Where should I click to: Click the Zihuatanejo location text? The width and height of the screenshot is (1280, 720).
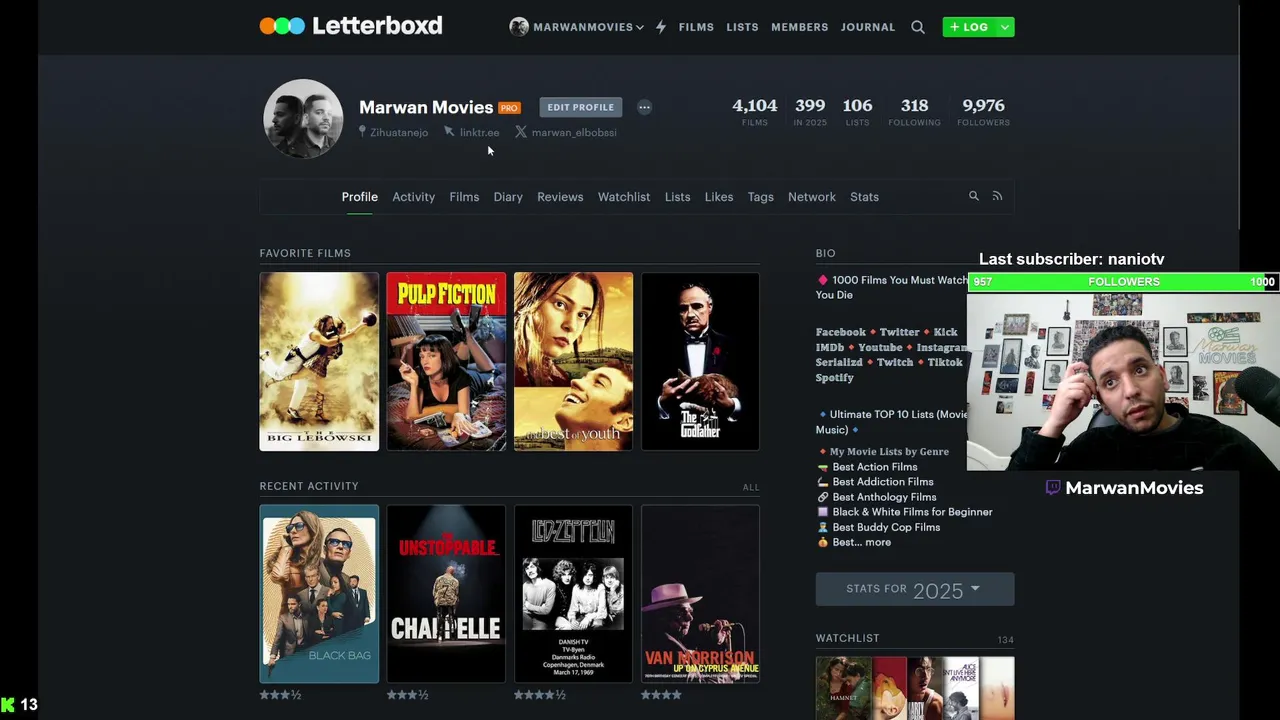click(399, 132)
